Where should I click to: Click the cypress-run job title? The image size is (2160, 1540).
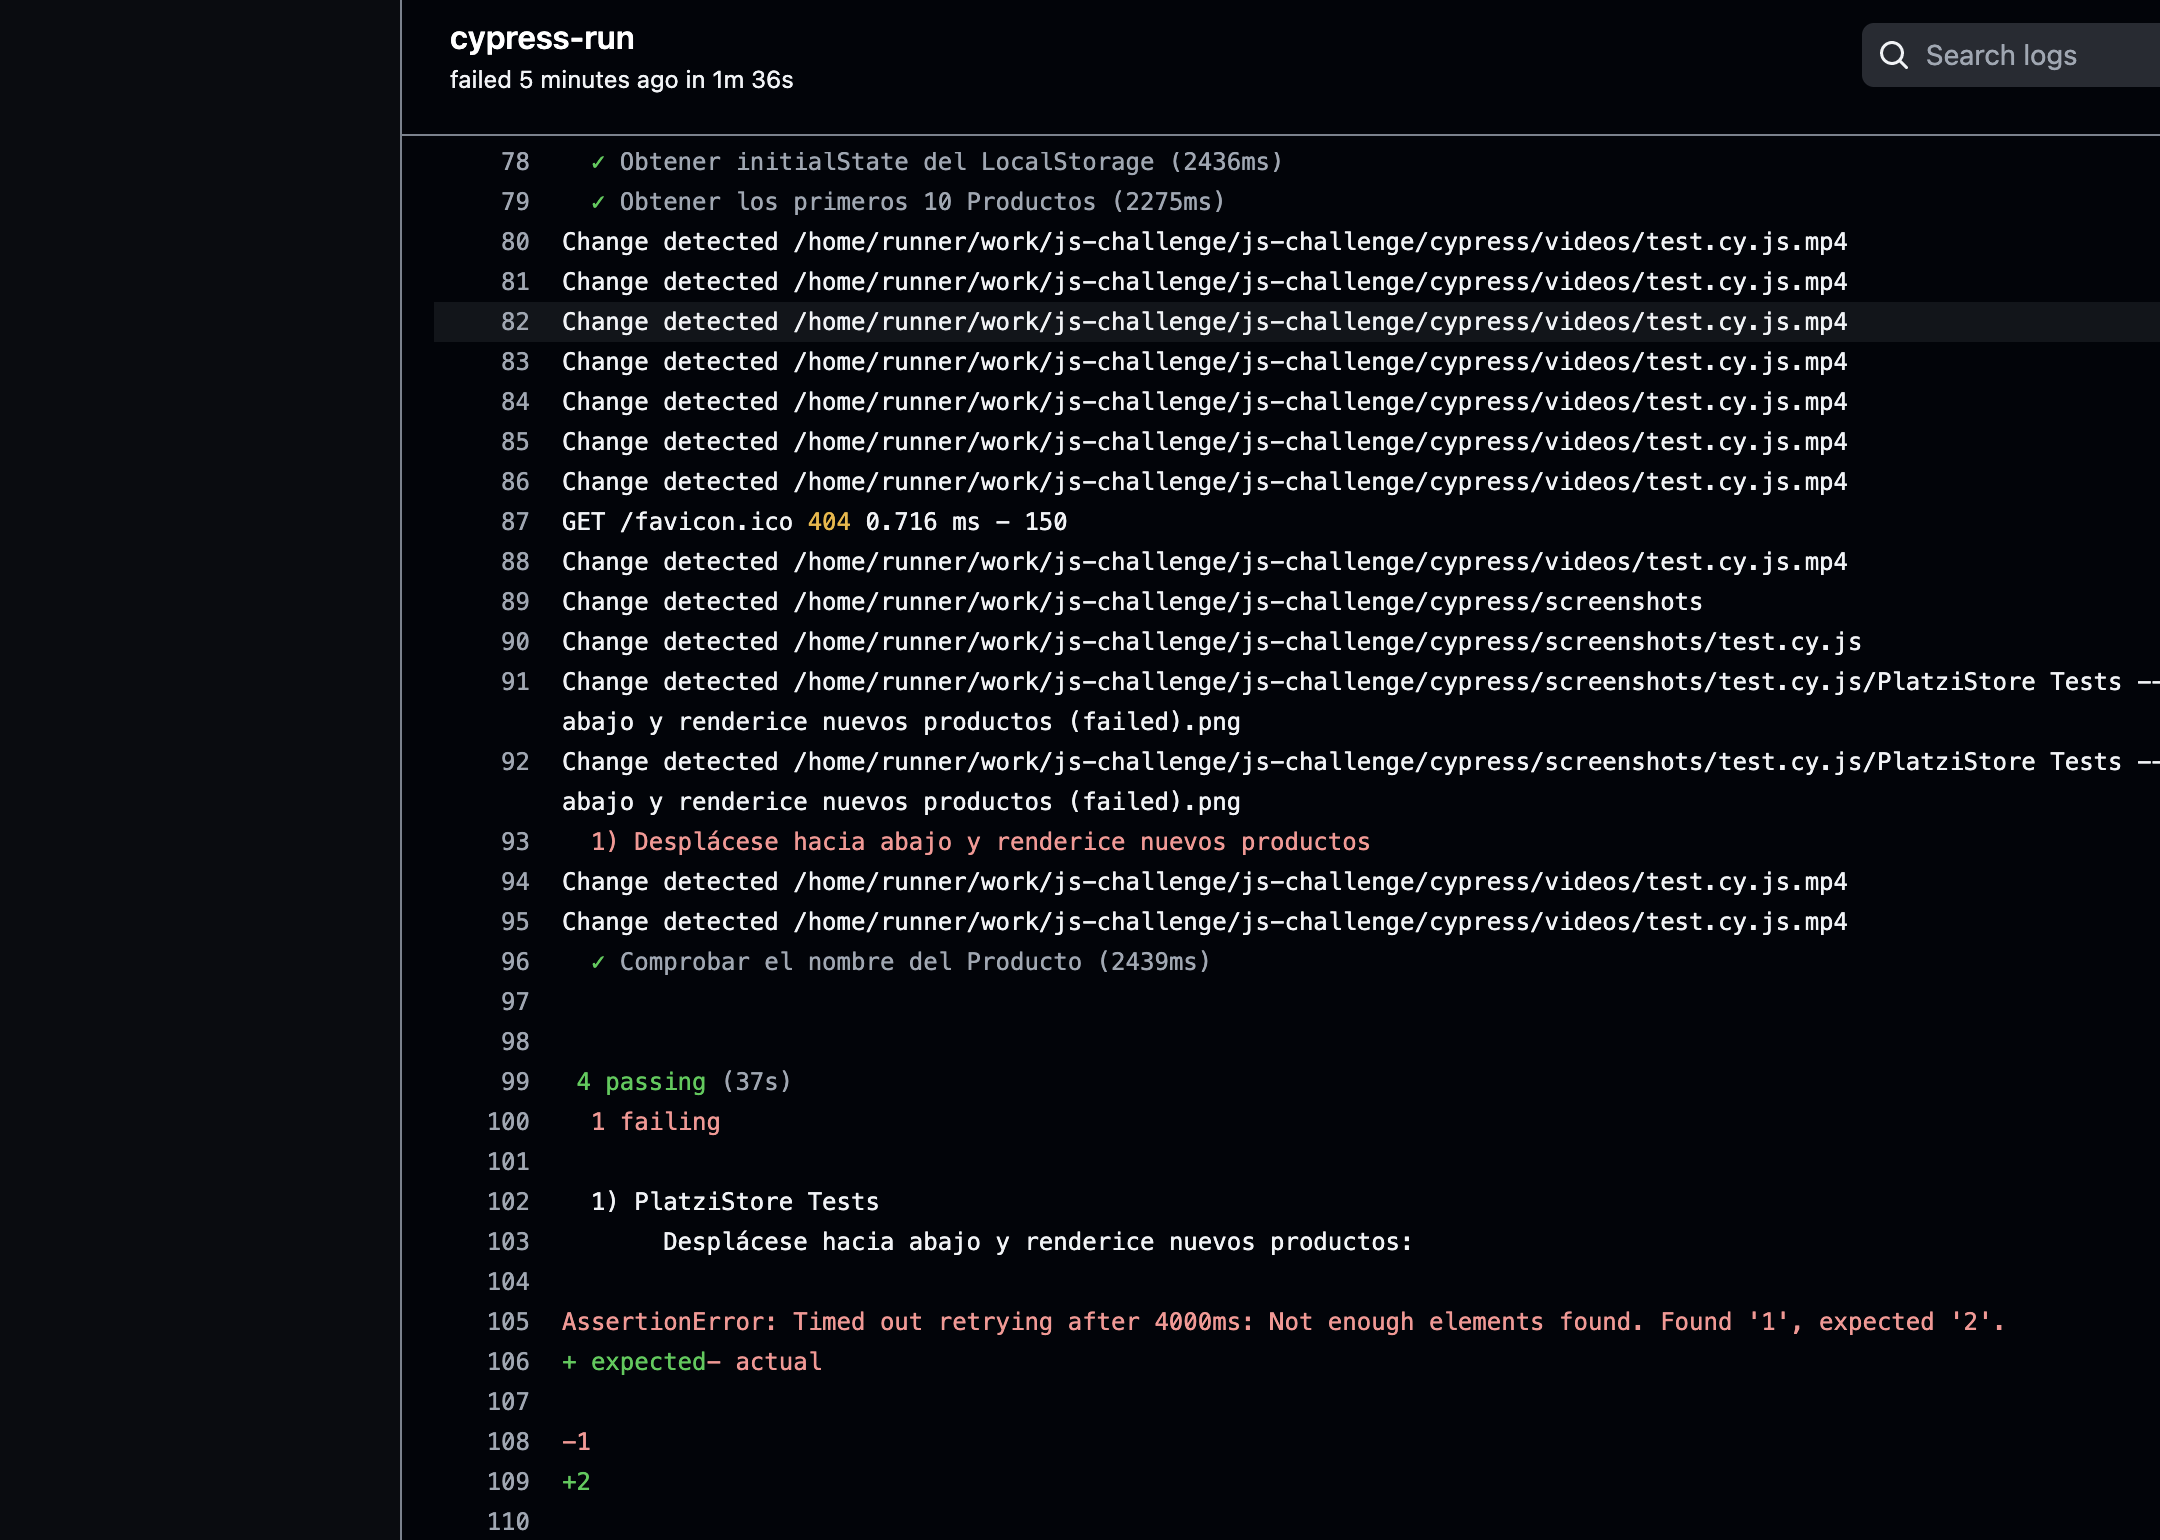542,38
